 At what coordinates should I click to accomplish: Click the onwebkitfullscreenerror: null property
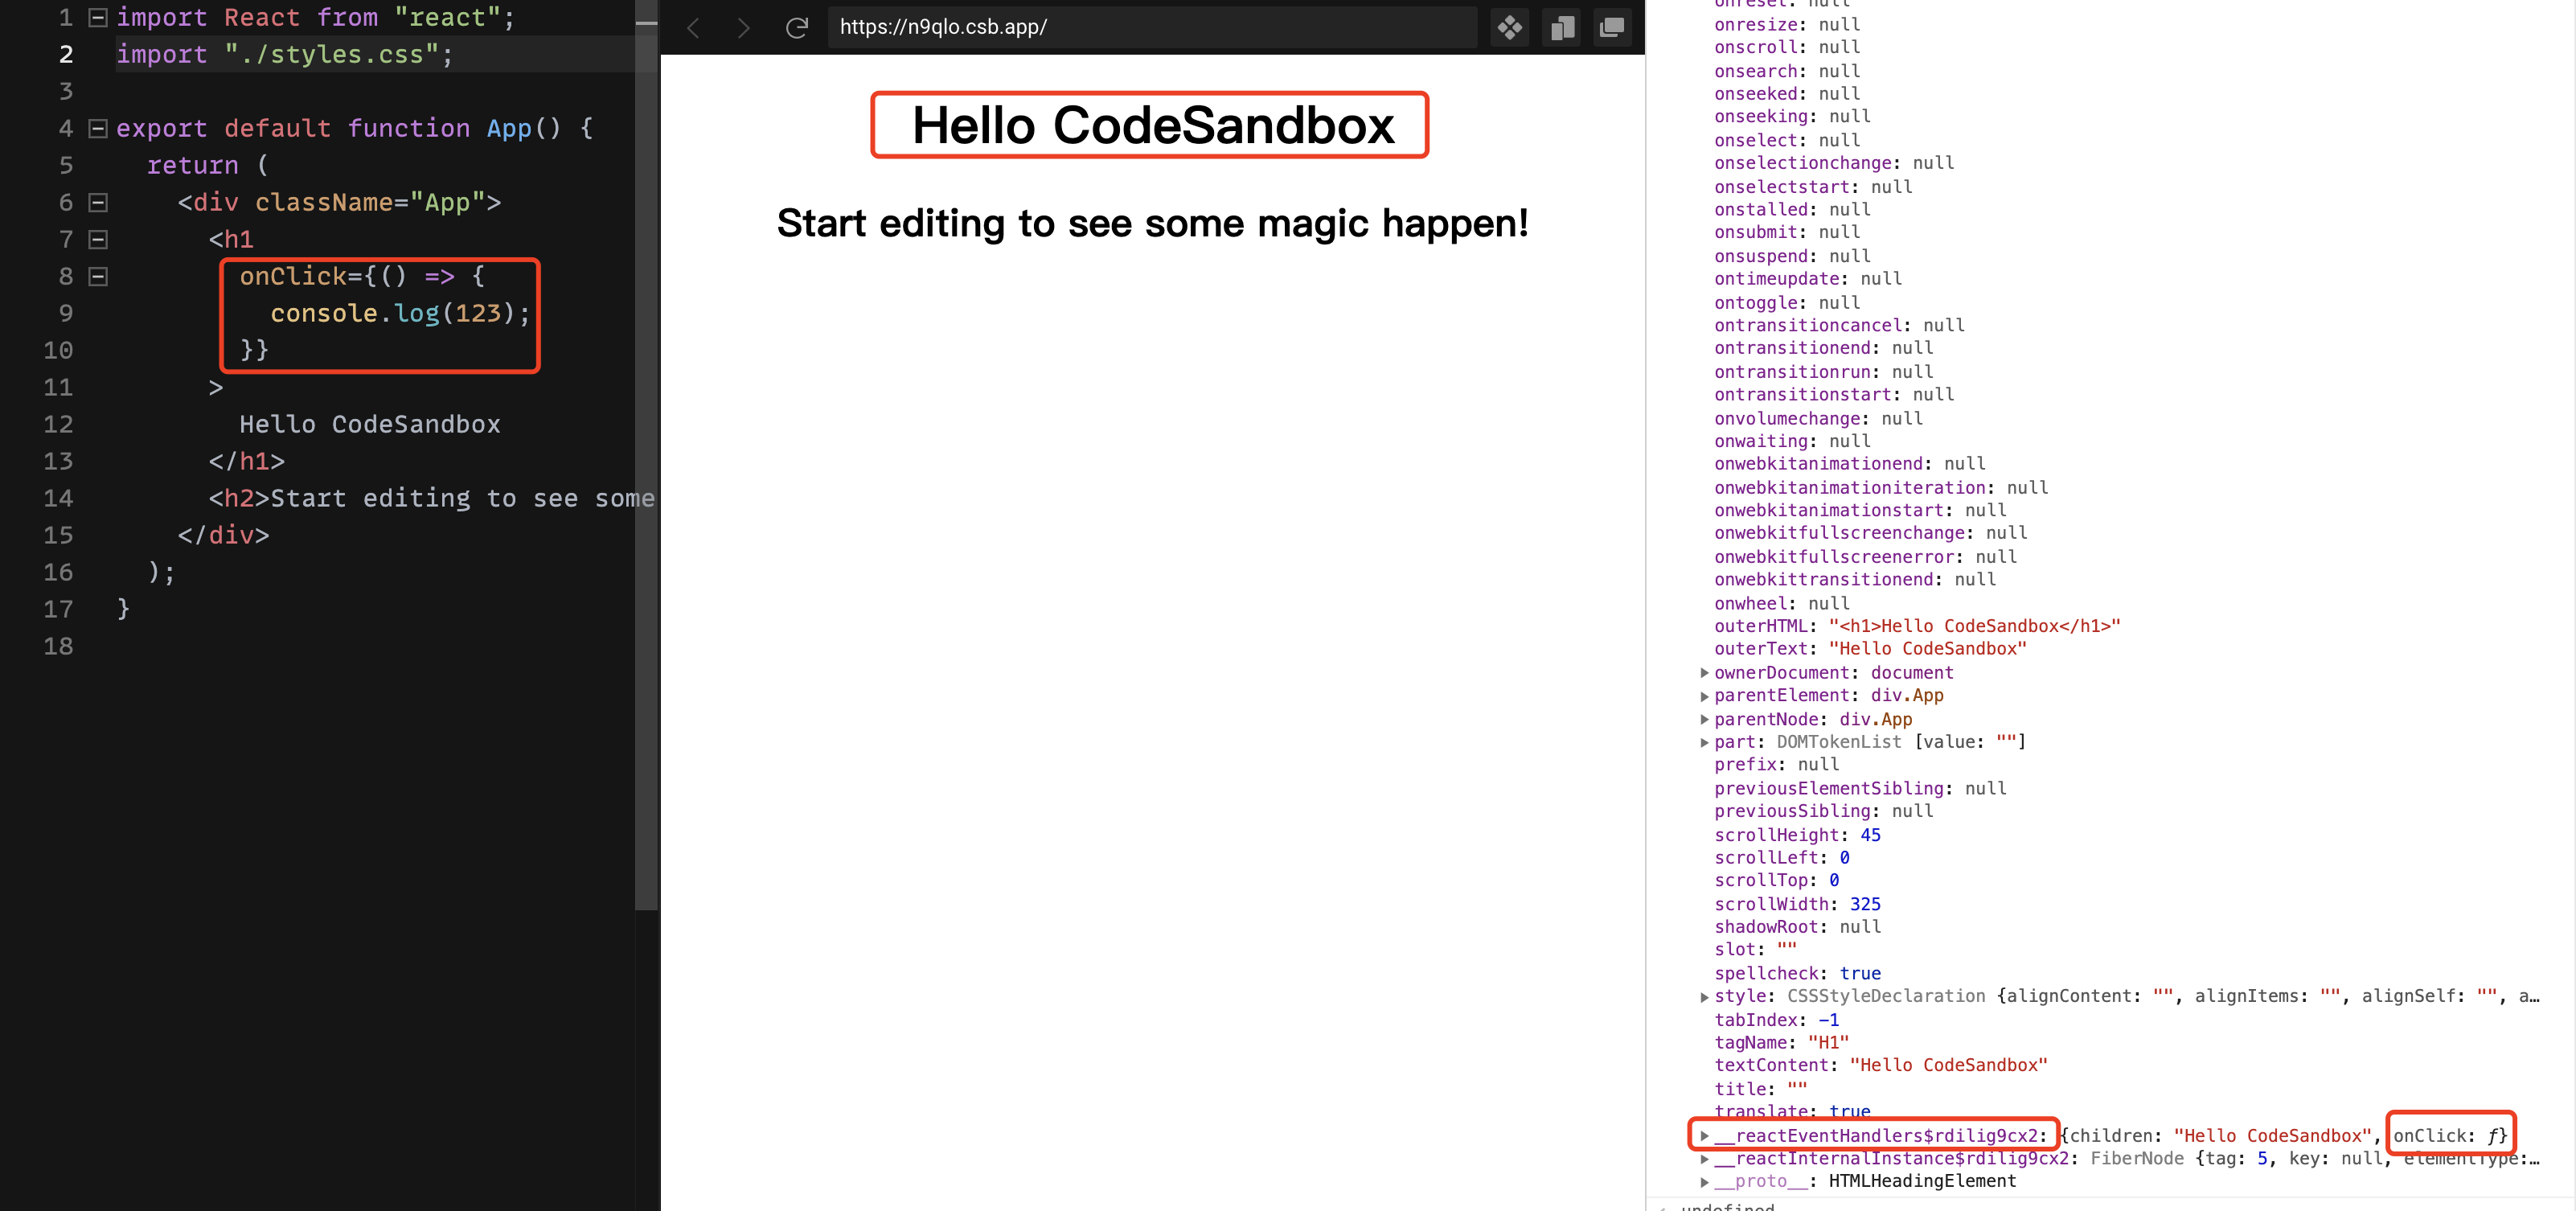point(1865,557)
